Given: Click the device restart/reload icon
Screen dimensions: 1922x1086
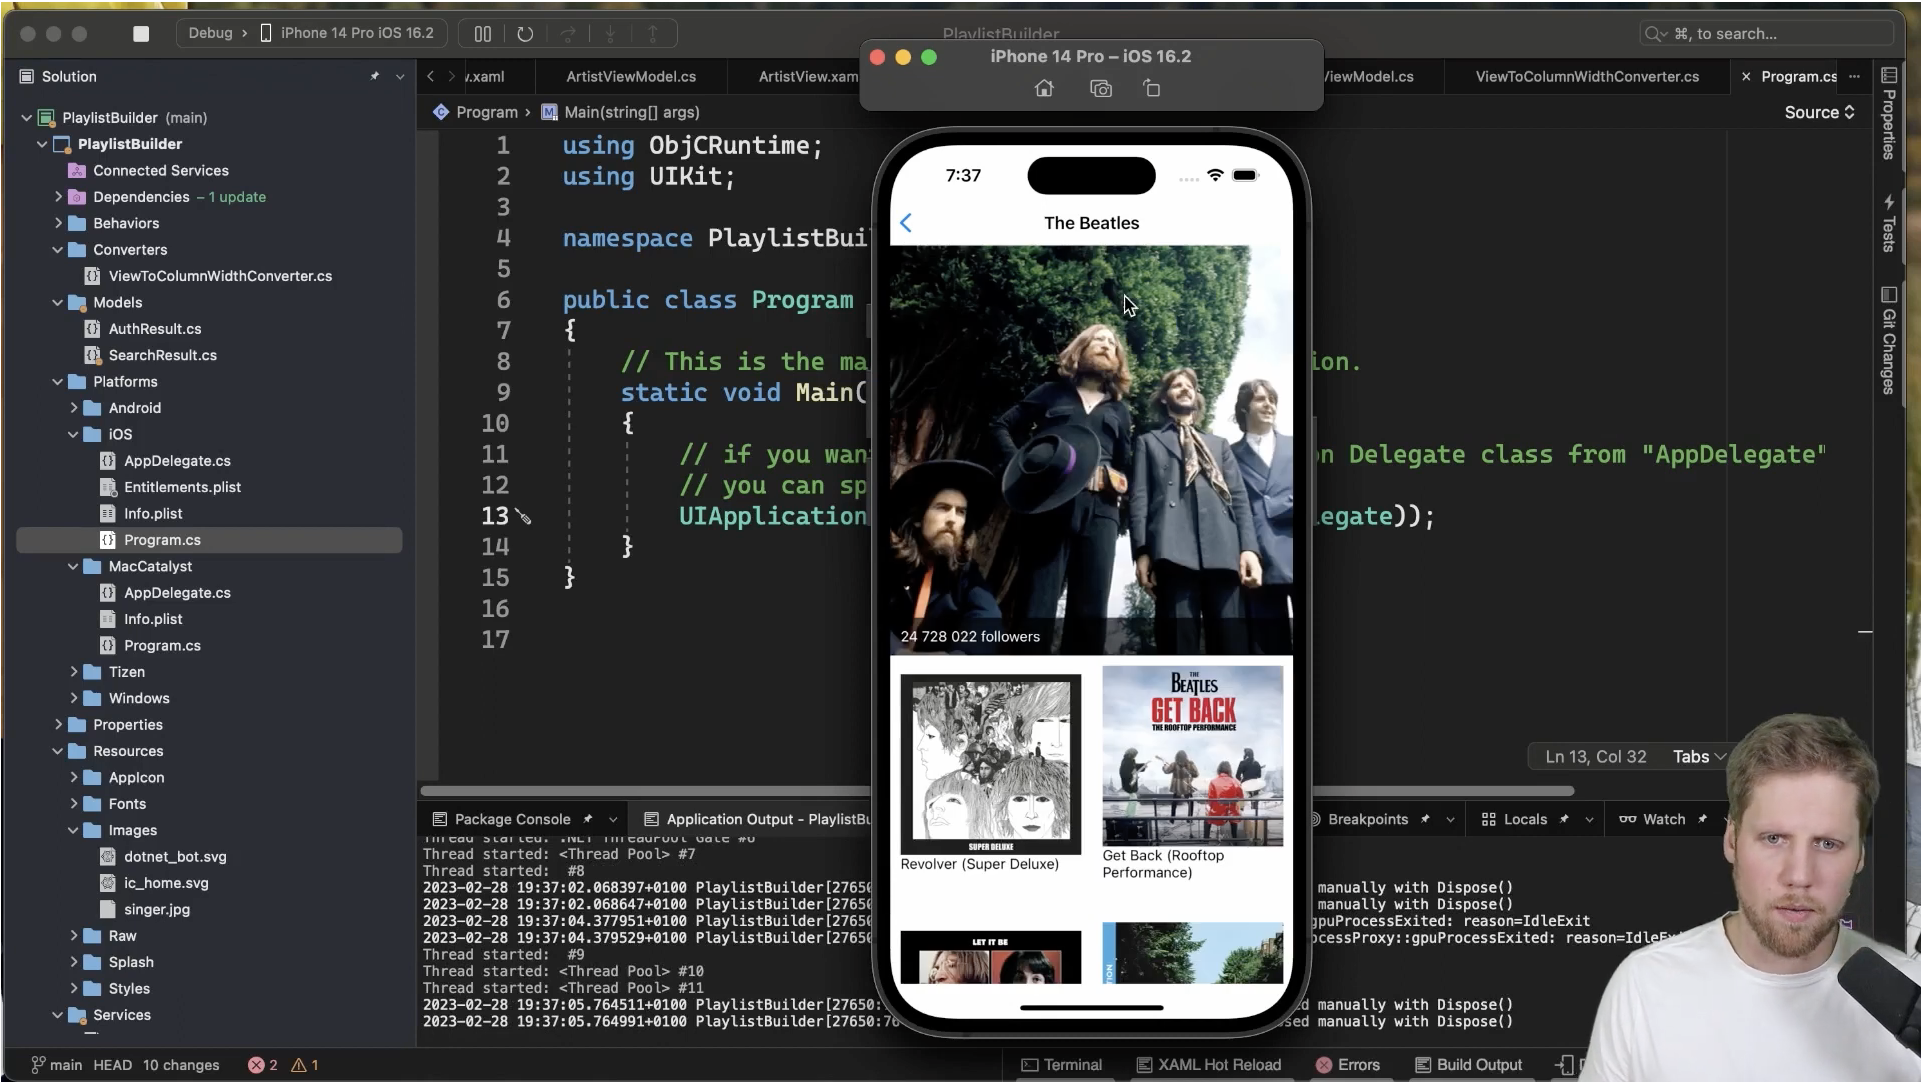Looking at the screenshot, I should point(525,33).
